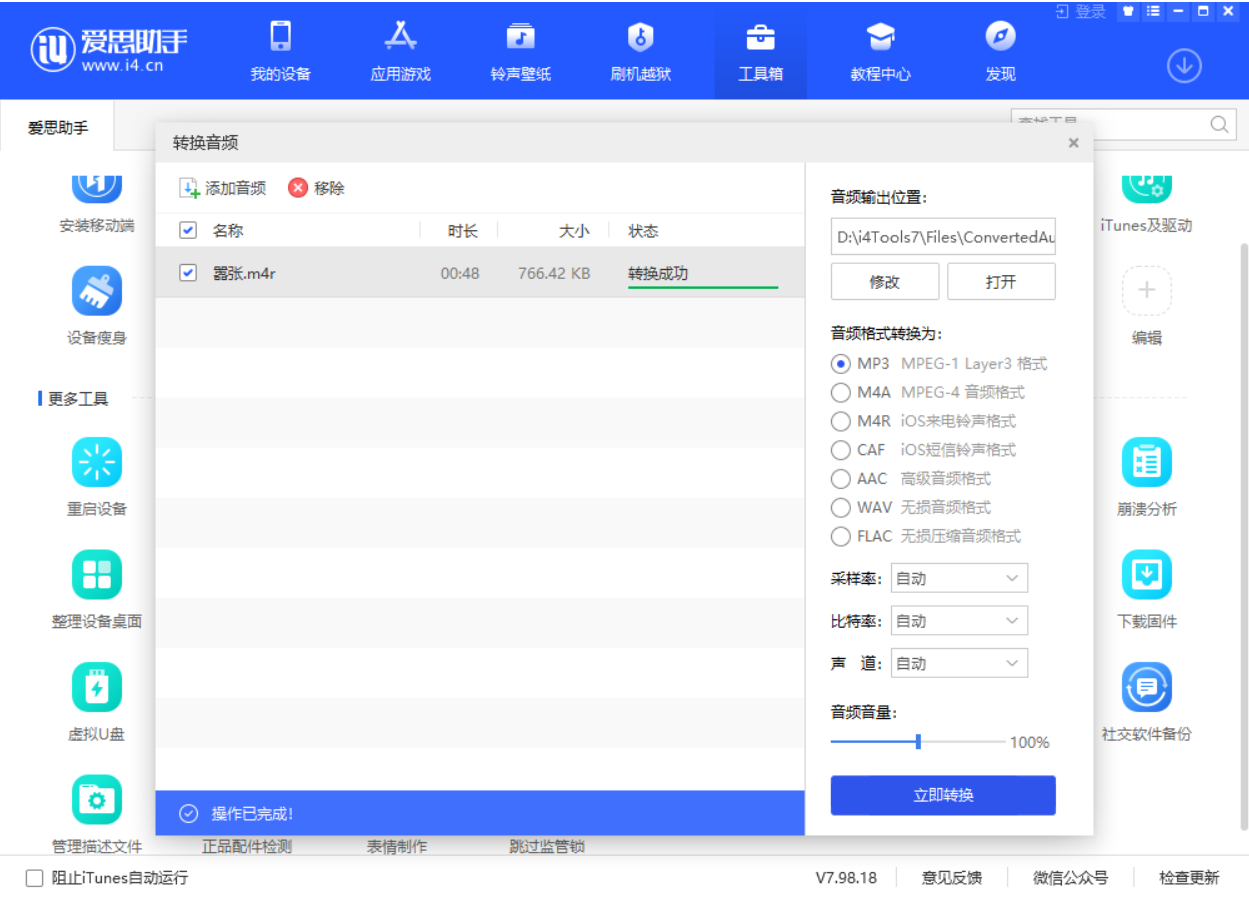Select the M4R iOS ringtone format
Viewport: 1249px width, 899px height.
coord(841,421)
